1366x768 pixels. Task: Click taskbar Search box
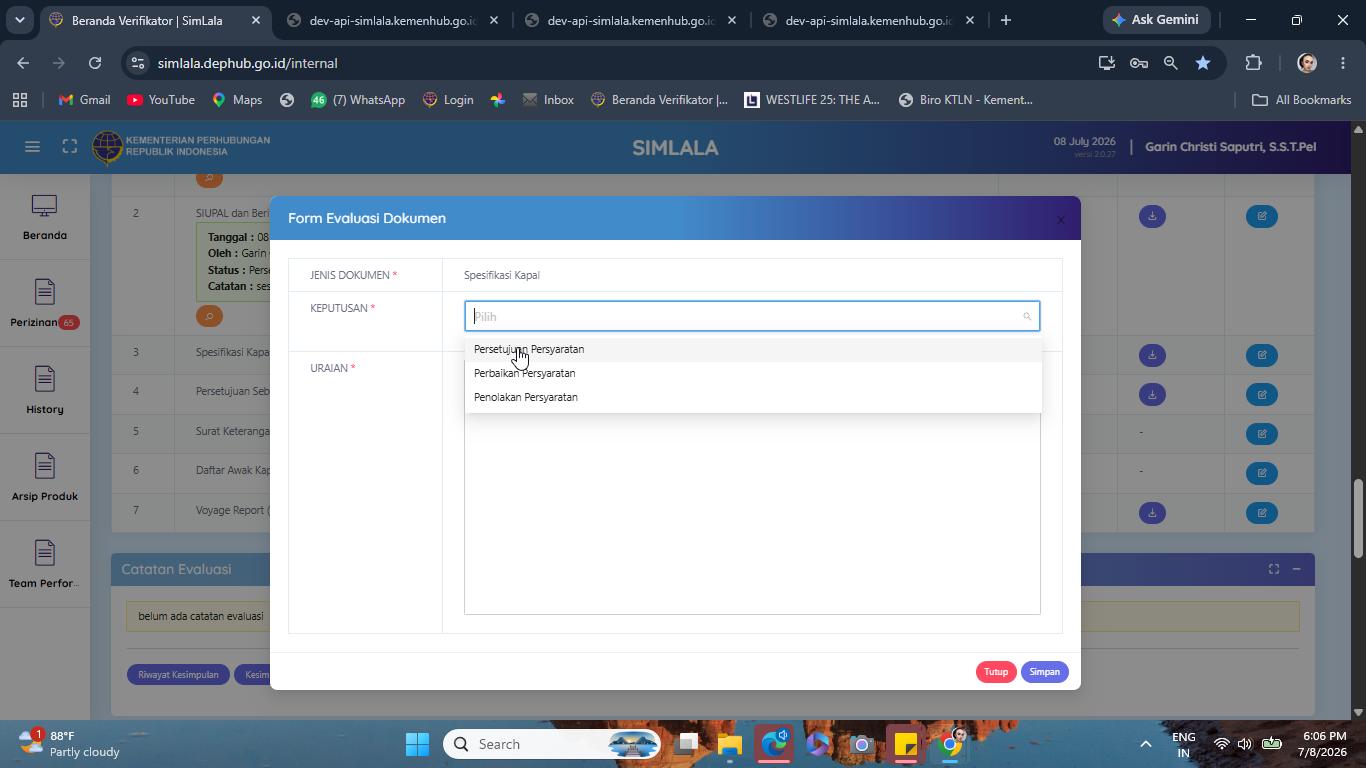tap(554, 744)
